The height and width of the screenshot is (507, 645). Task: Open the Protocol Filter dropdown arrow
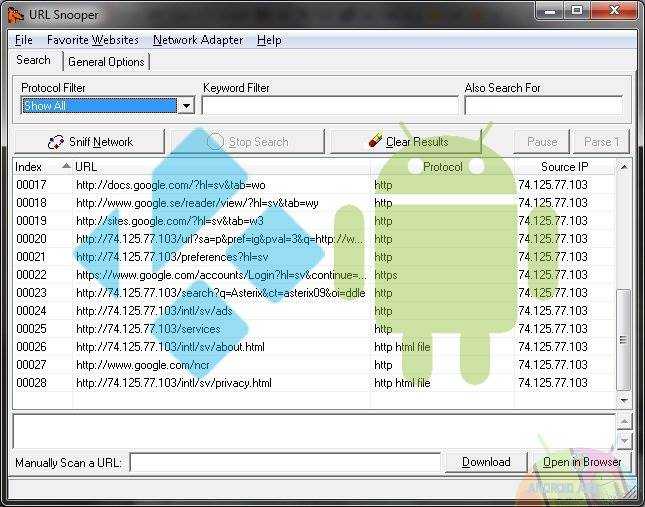186,106
